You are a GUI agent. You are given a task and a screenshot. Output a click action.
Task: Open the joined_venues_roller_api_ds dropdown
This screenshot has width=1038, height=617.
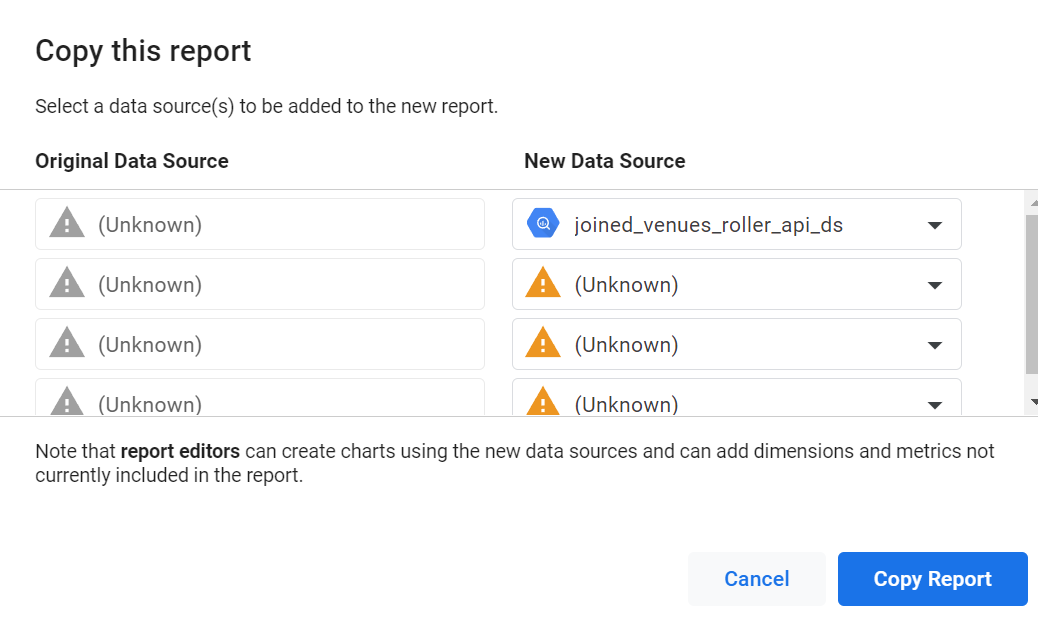tap(934, 224)
